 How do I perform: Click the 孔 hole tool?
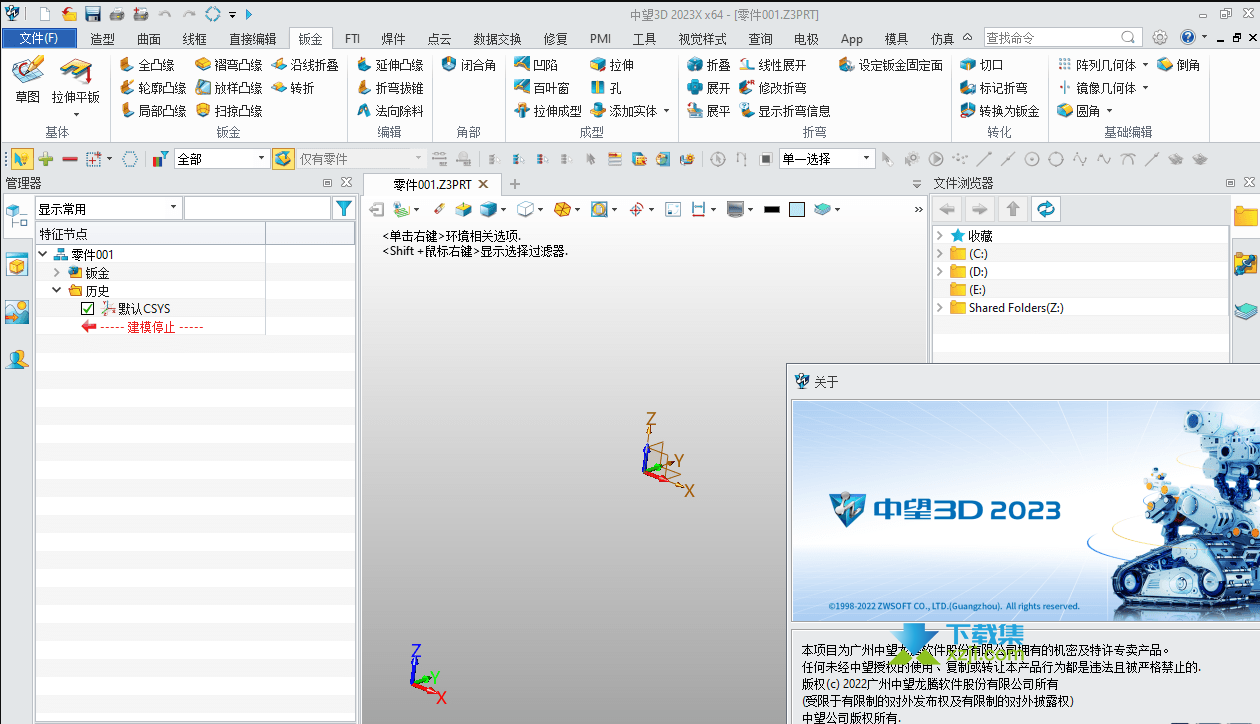point(606,88)
